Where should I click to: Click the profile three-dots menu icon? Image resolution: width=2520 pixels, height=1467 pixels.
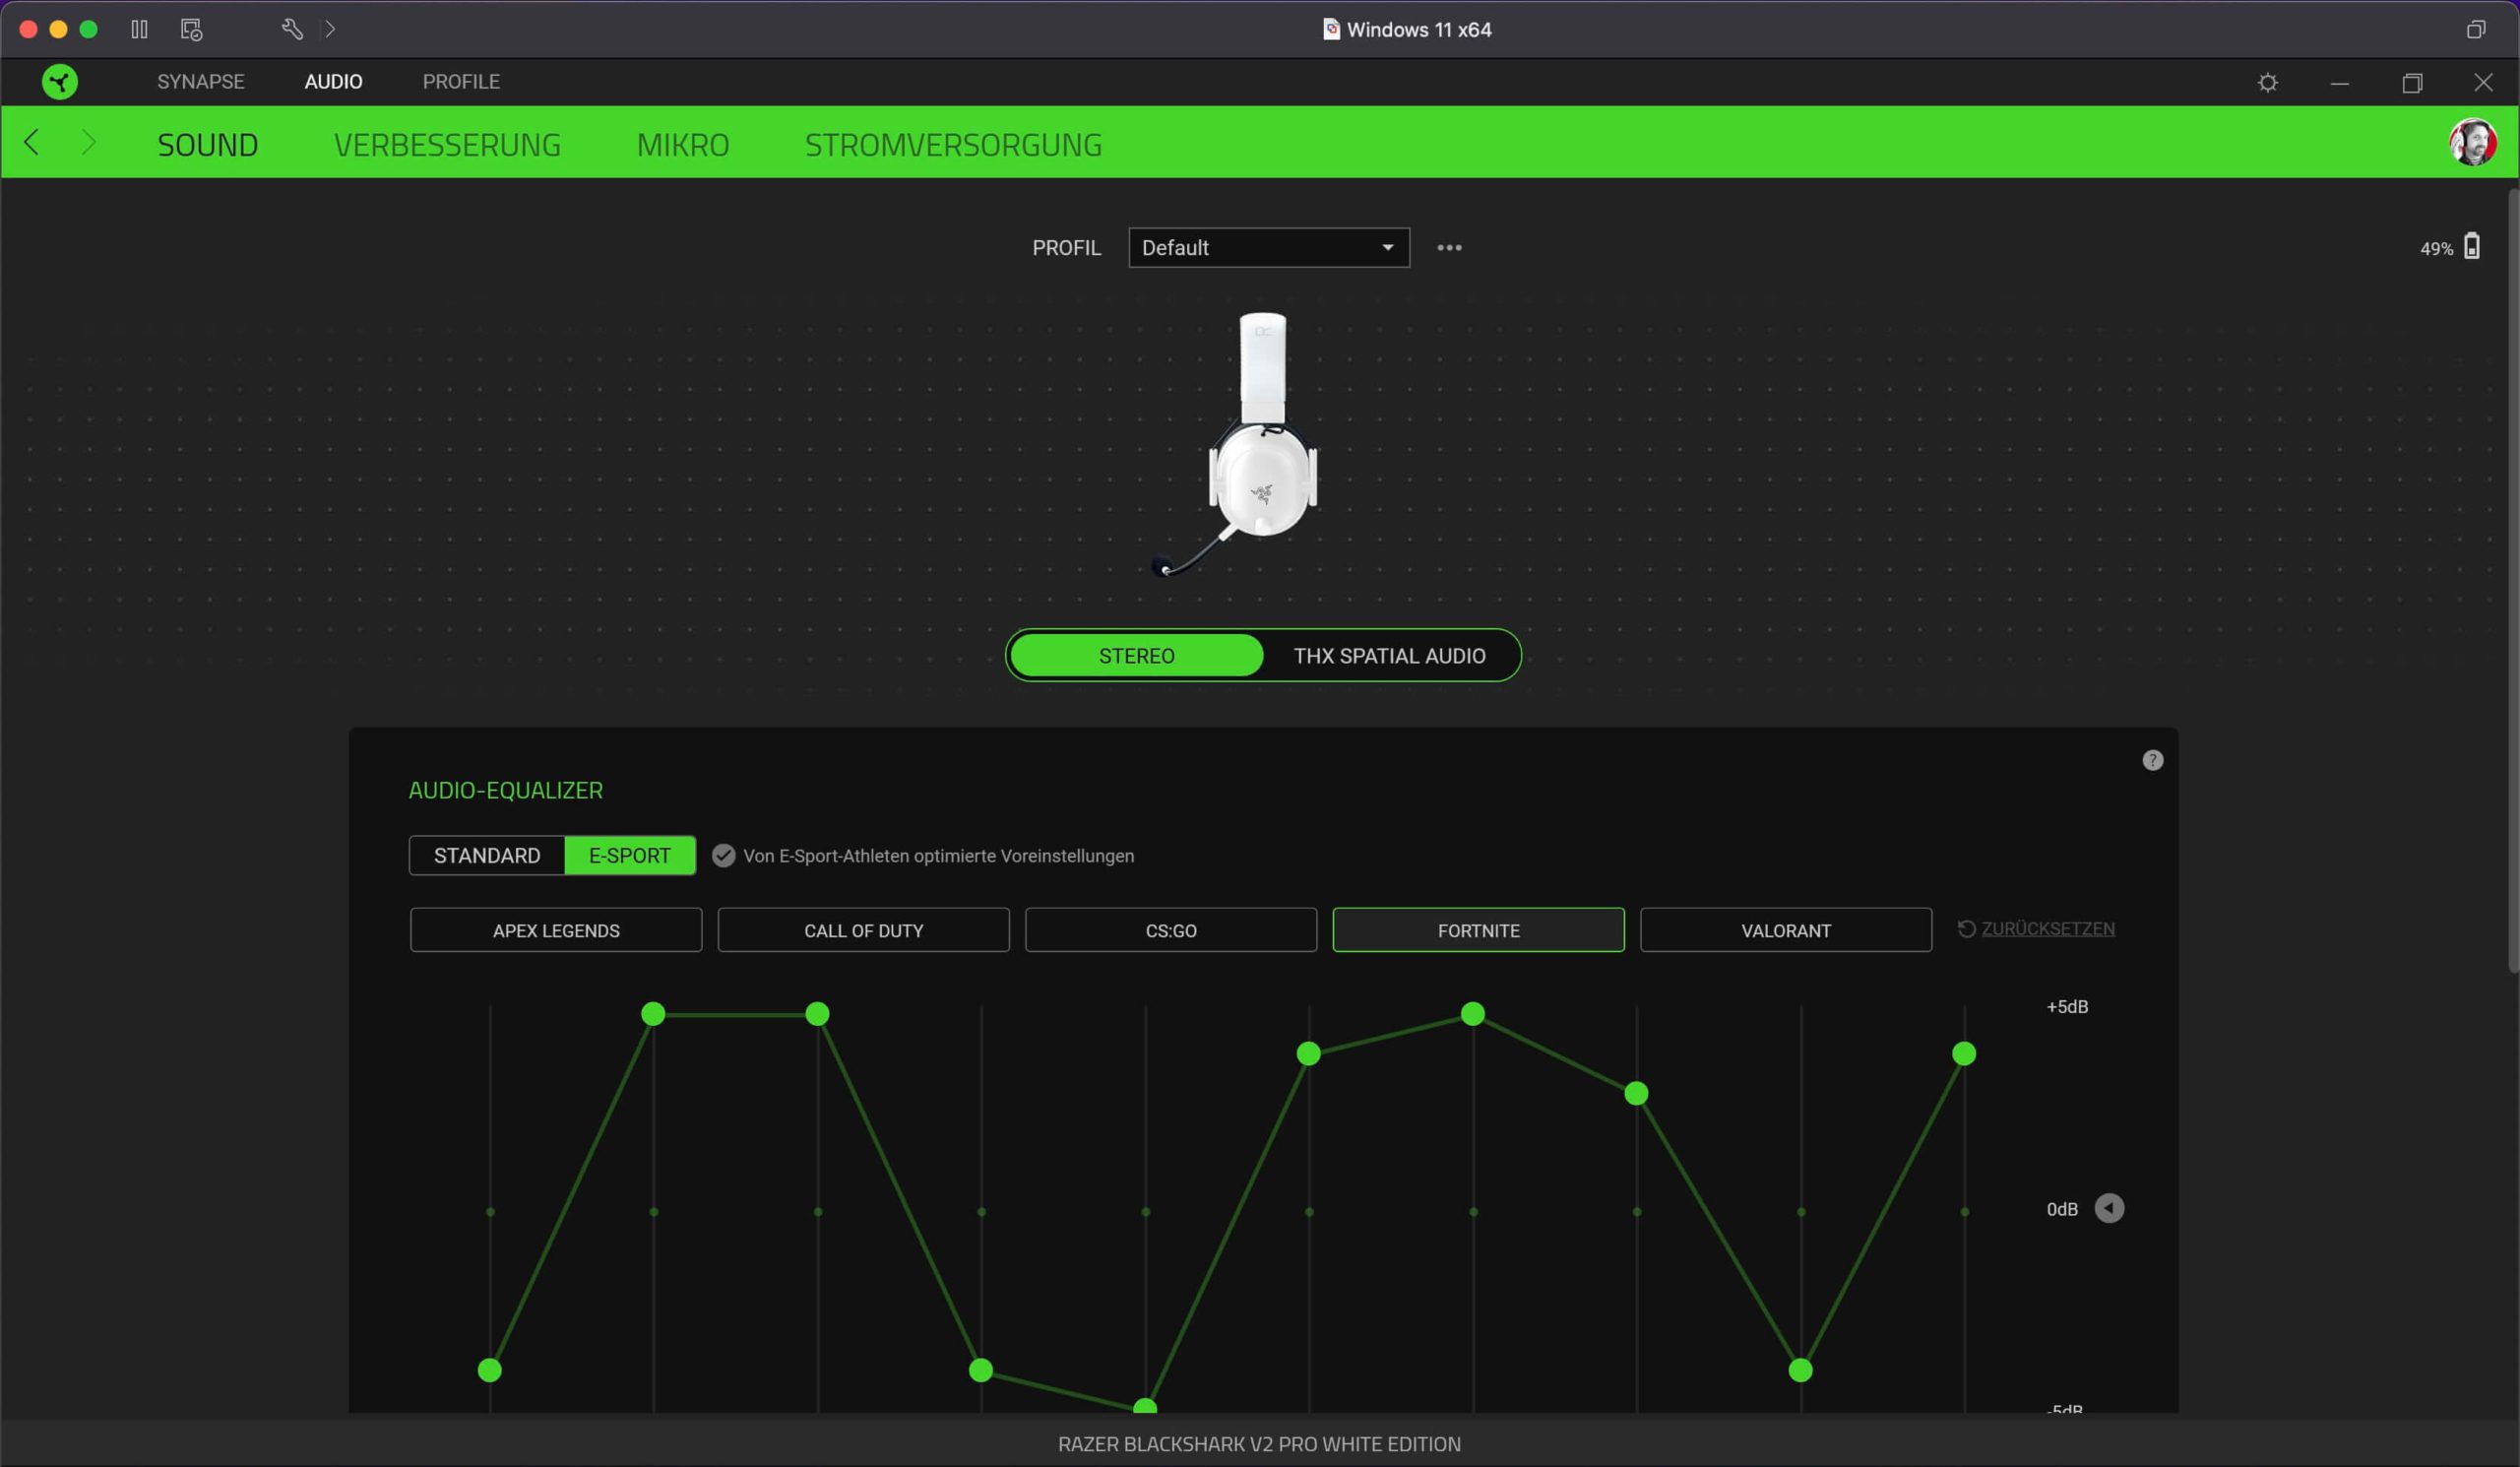1449,248
